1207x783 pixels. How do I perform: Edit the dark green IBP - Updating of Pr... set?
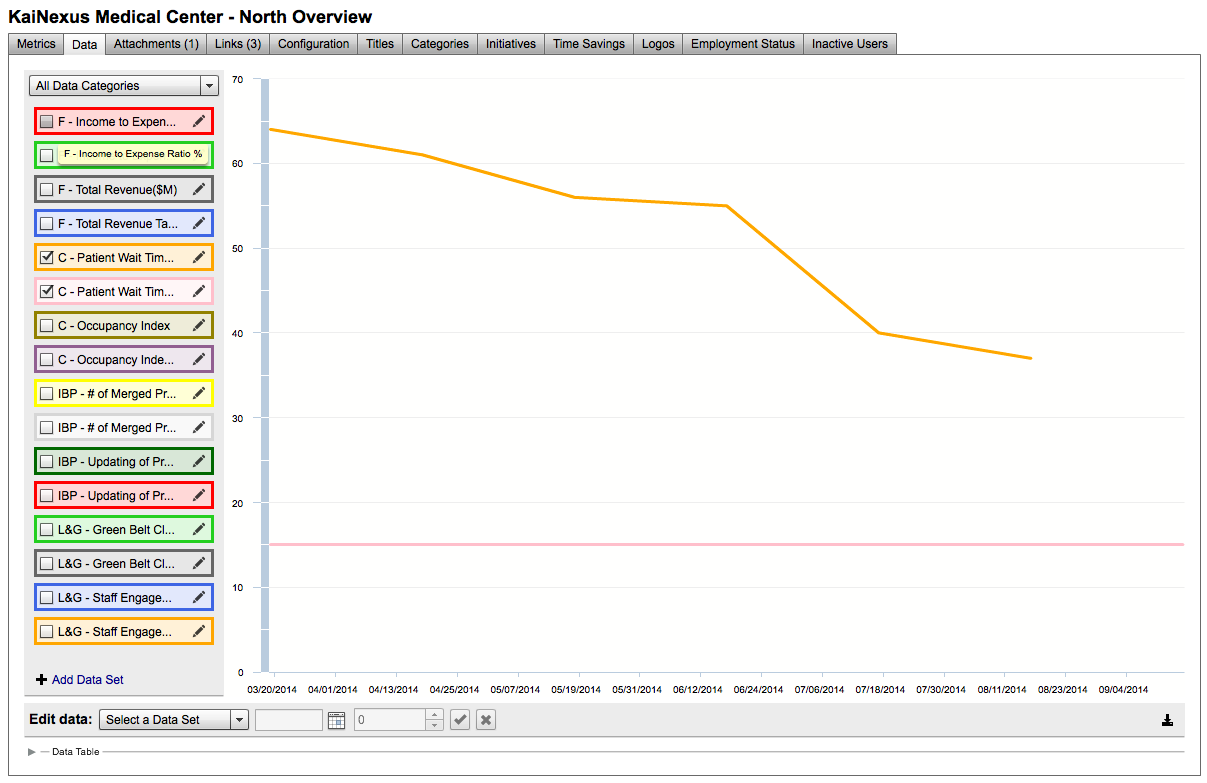click(x=199, y=462)
